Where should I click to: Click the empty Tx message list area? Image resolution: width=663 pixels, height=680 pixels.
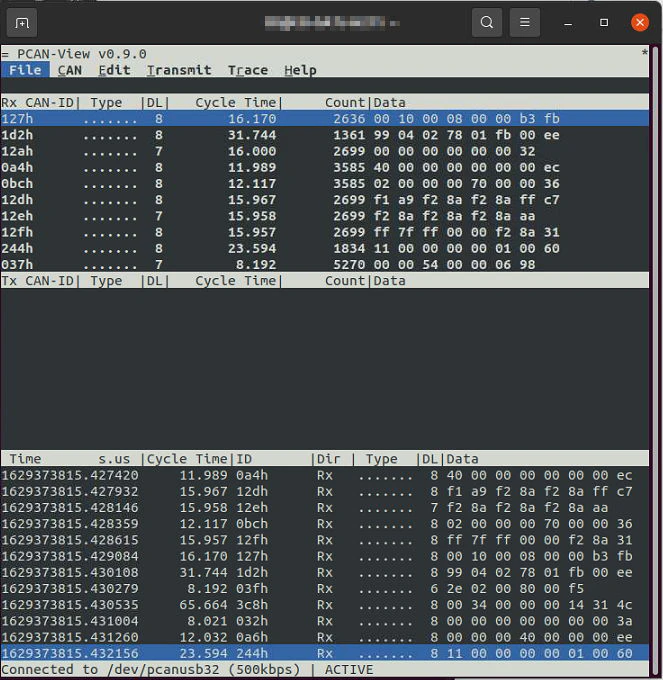coord(325,369)
